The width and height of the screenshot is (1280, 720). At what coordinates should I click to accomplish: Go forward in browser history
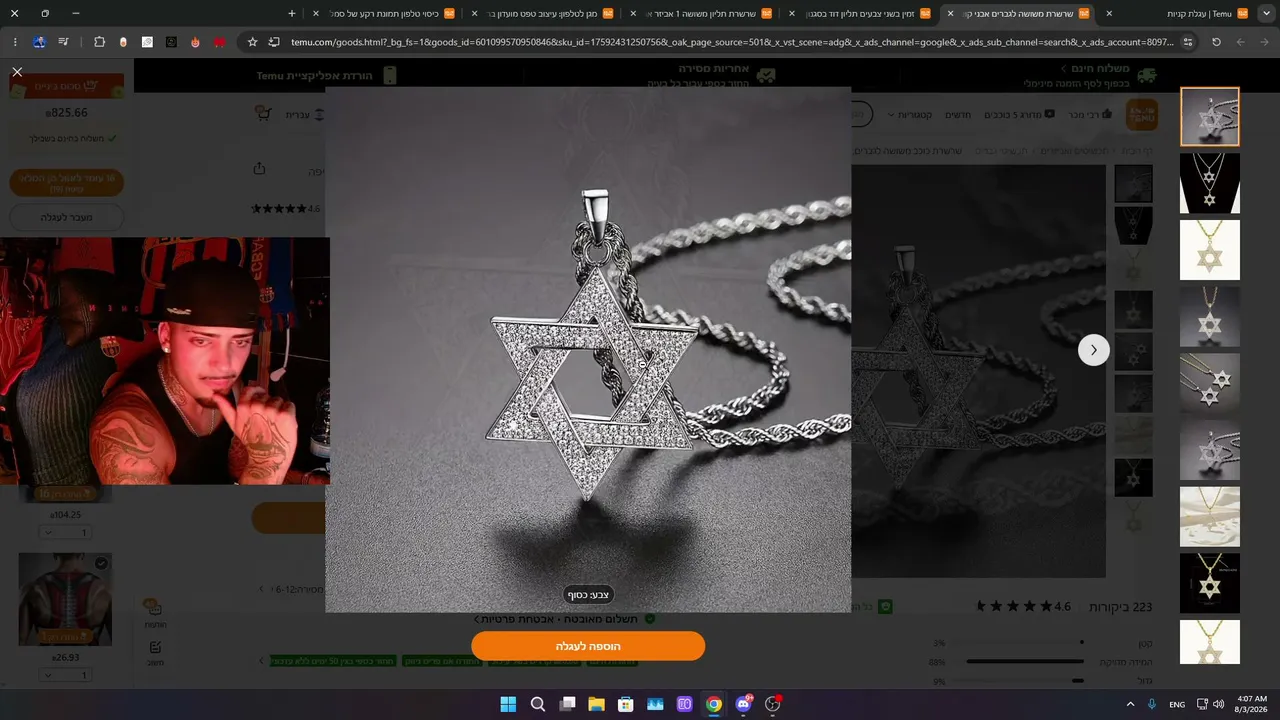click(1241, 42)
